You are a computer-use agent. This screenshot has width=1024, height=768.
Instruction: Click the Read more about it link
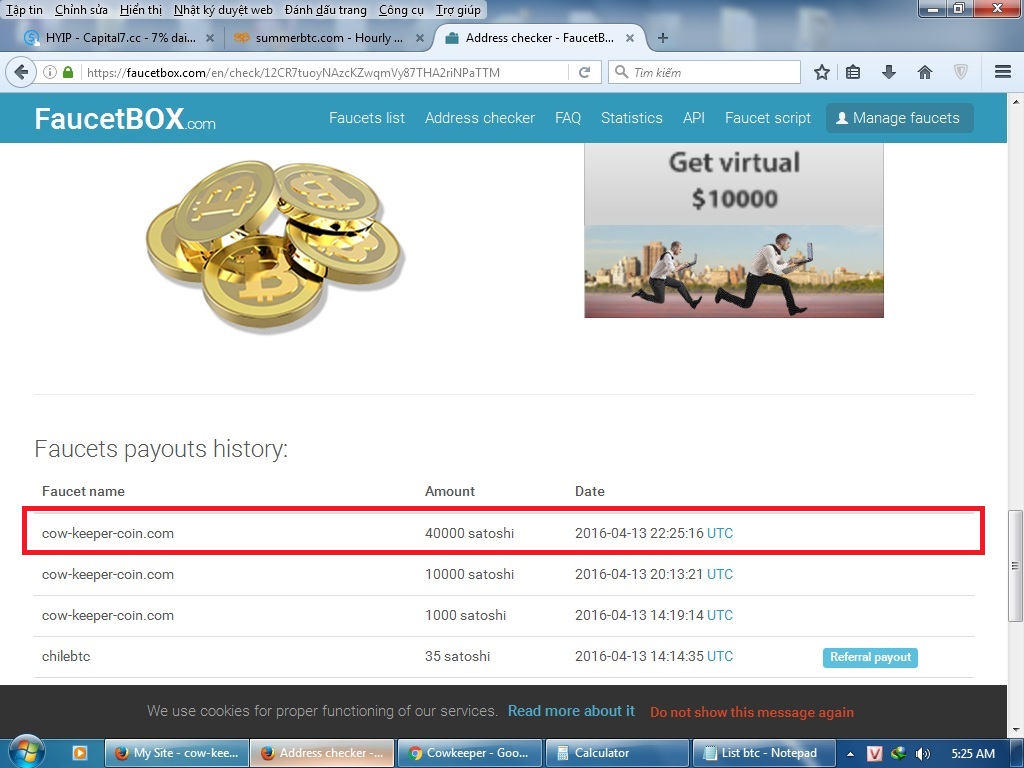pos(571,711)
